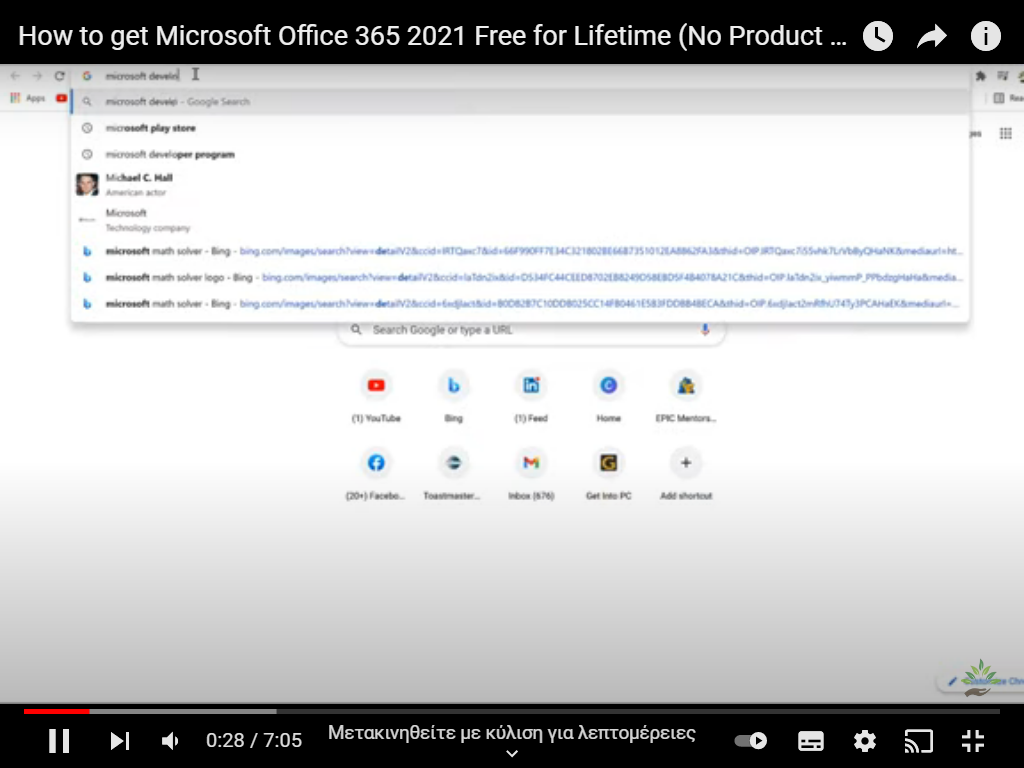Click the video title text
The height and width of the screenshot is (768, 1024).
(432, 36)
